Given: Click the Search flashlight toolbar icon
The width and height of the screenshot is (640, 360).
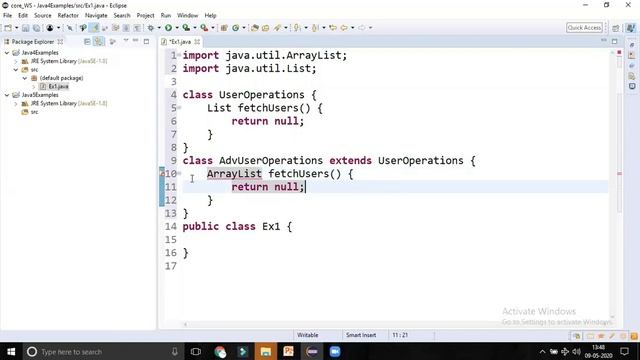Looking at the screenshot, I should tap(278, 28).
